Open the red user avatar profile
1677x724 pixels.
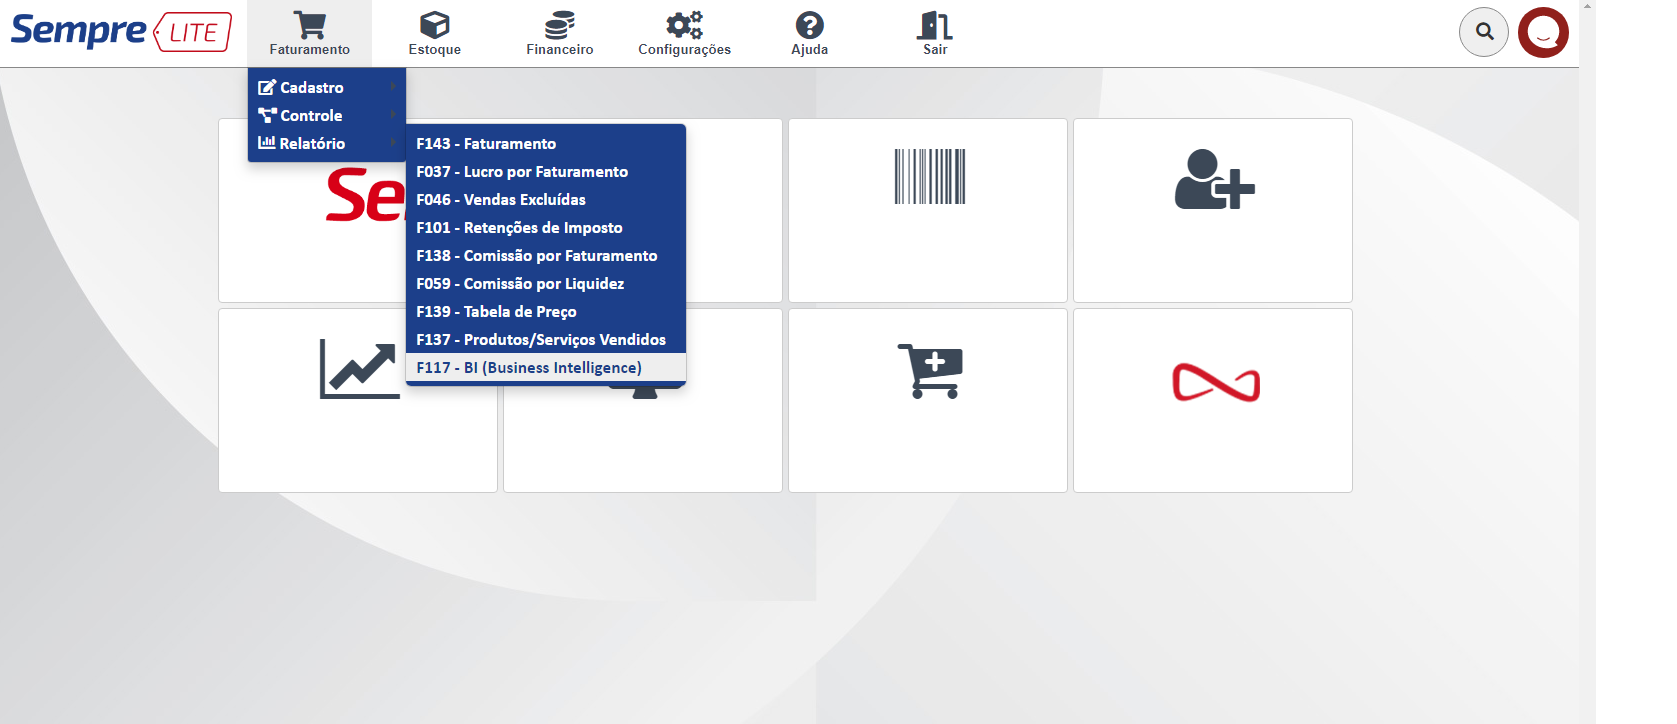click(1543, 32)
